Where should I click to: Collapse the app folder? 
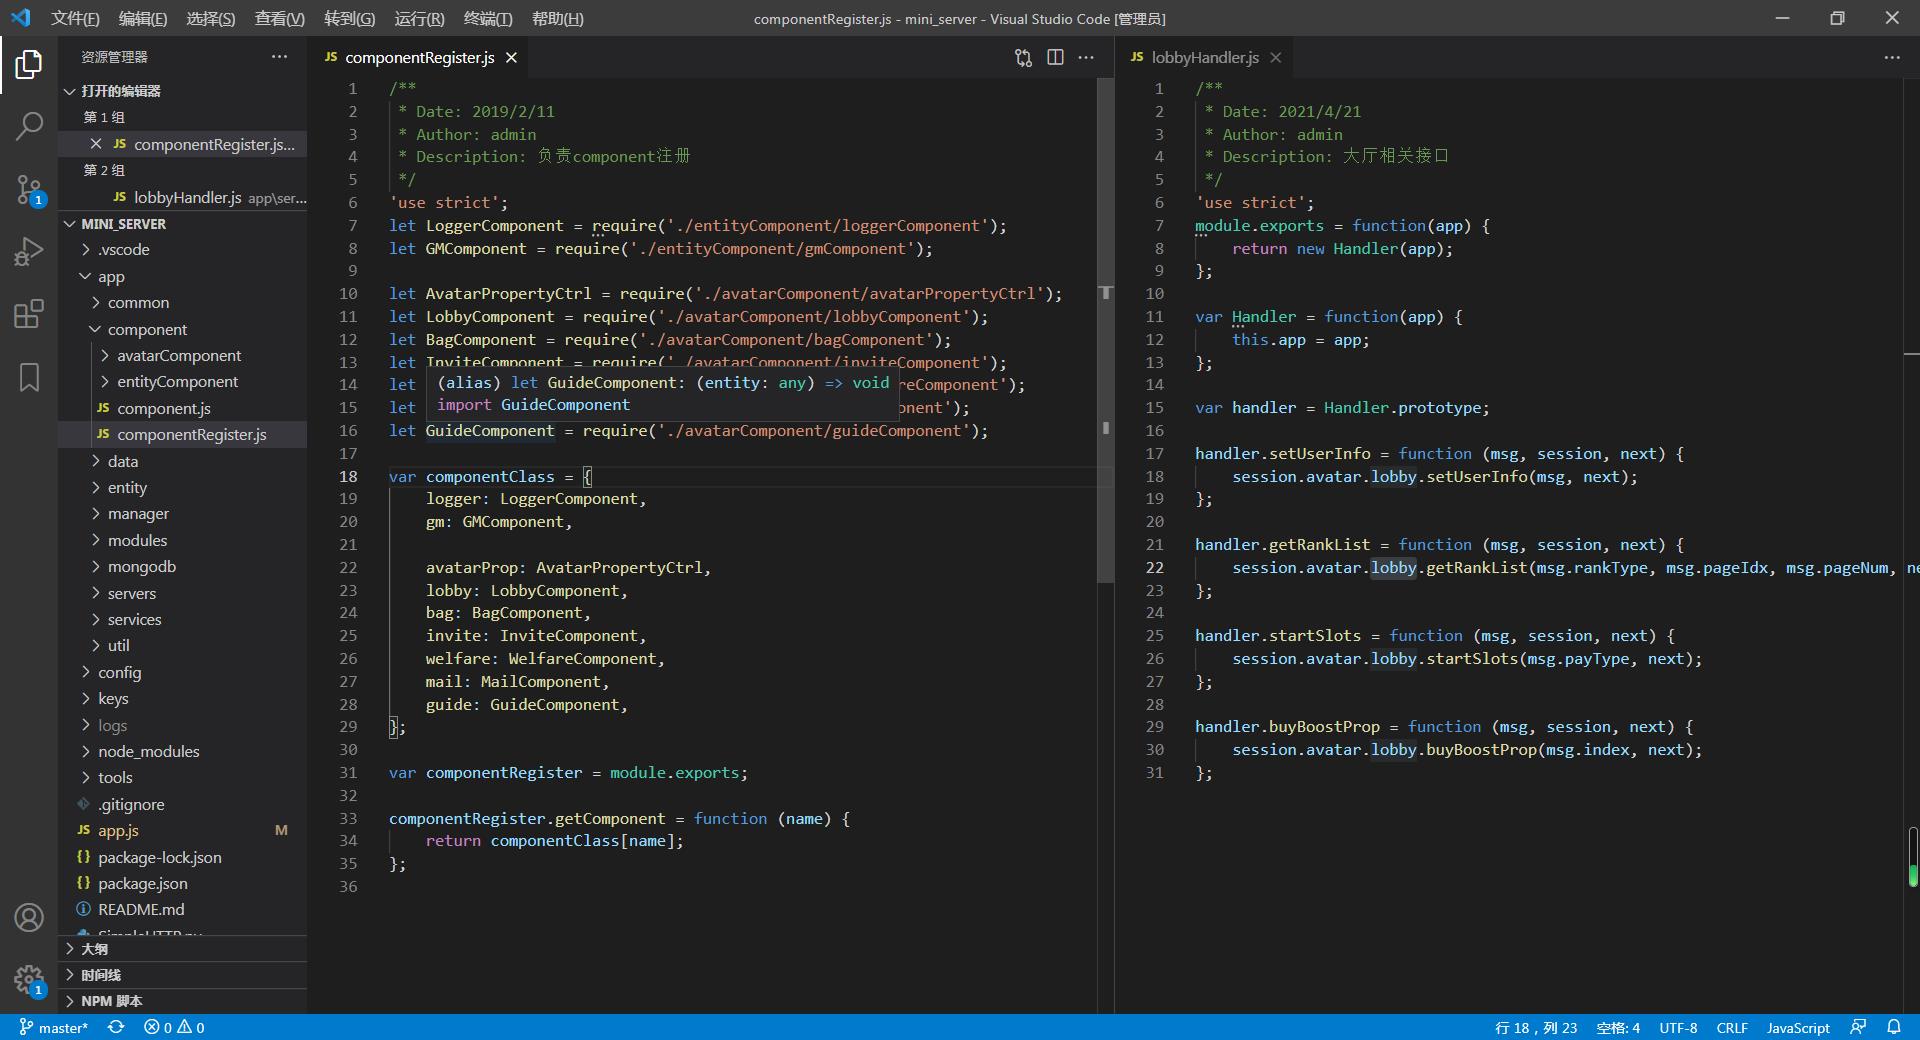[x=182, y=276]
